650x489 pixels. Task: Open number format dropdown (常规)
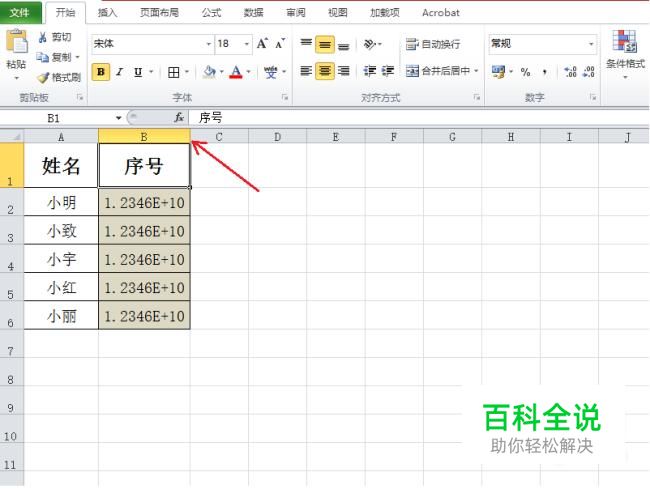tap(591, 44)
